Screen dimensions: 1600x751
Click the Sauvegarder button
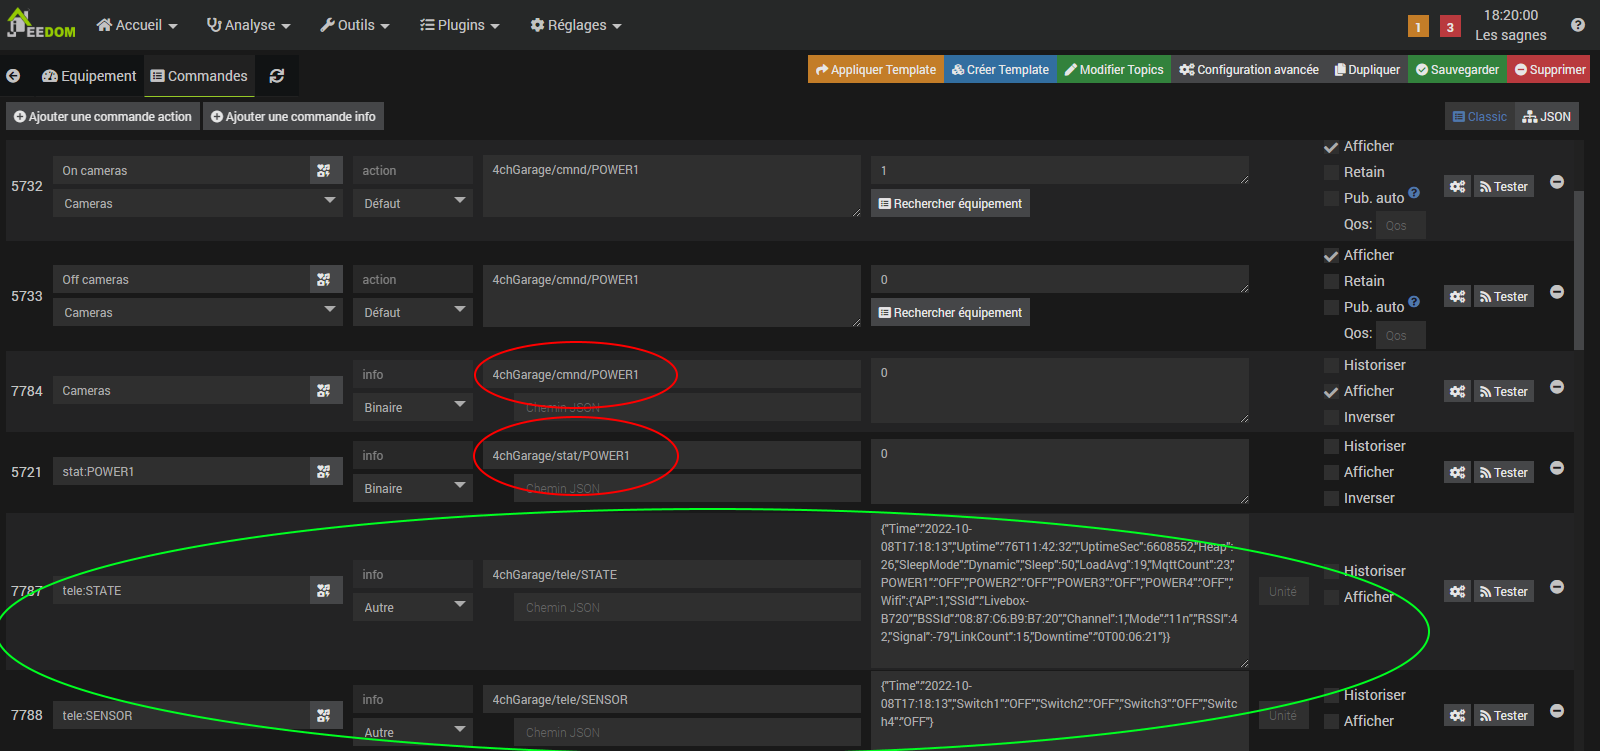click(1457, 70)
